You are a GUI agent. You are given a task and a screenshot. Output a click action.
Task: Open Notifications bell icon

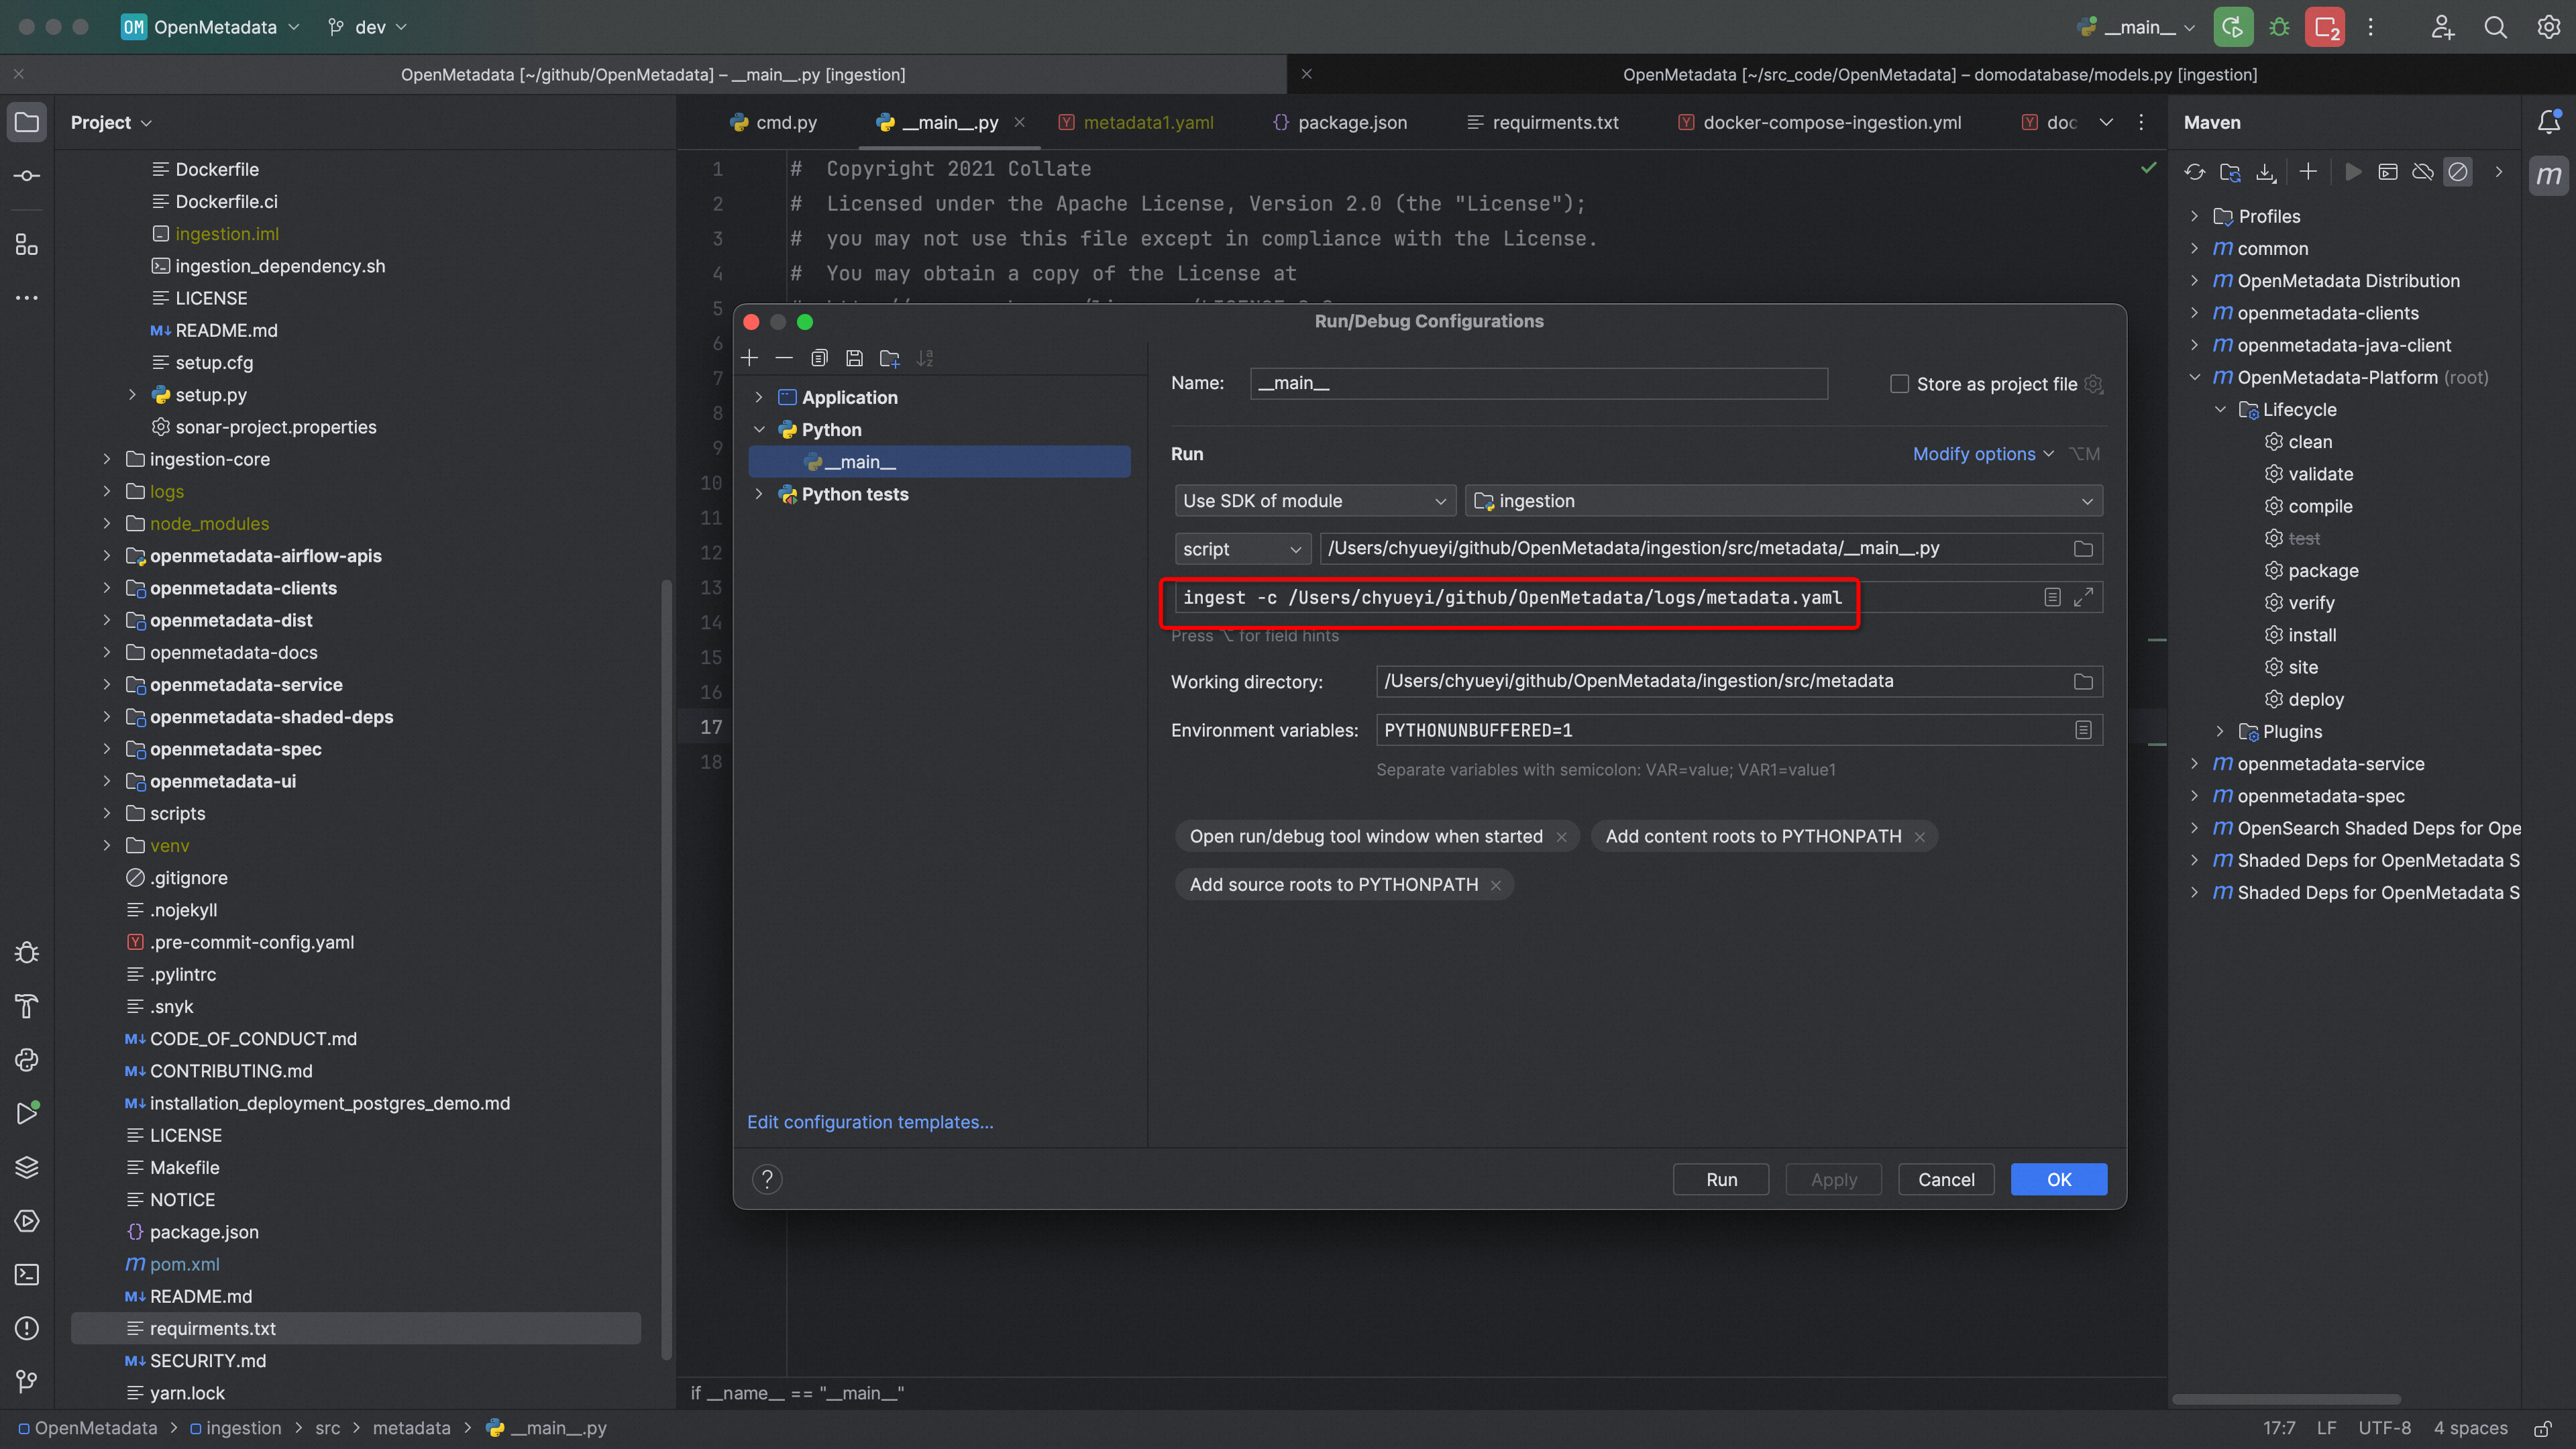click(2548, 122)
